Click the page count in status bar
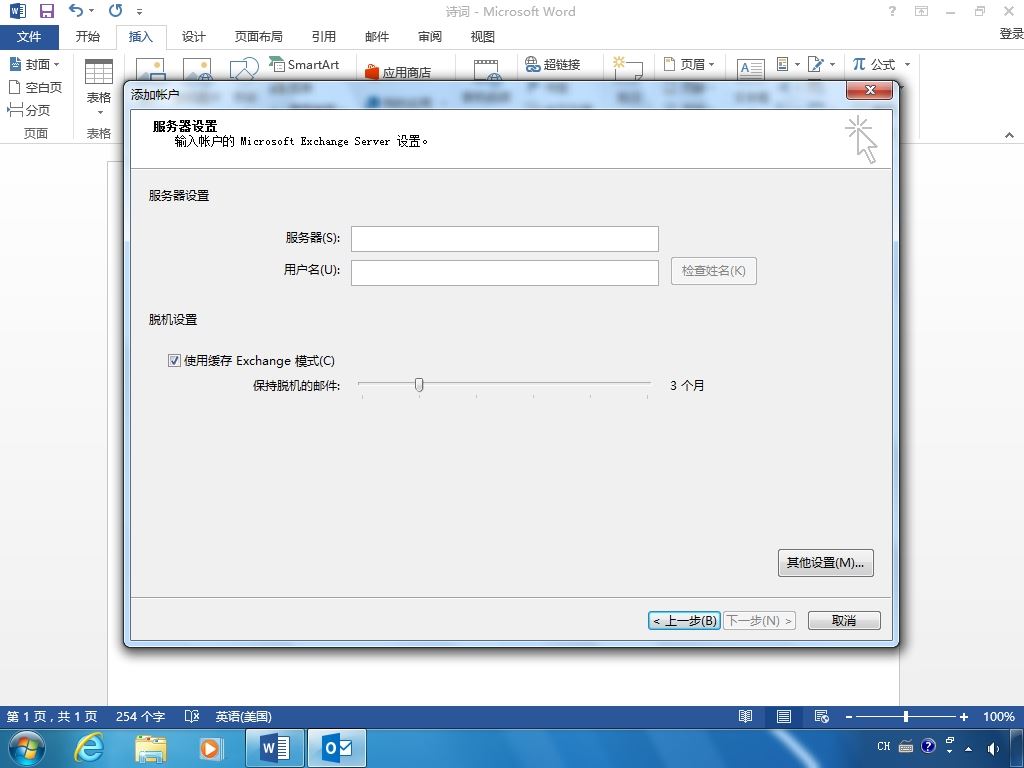The image size is (1024, 768). tap(52, 716)
